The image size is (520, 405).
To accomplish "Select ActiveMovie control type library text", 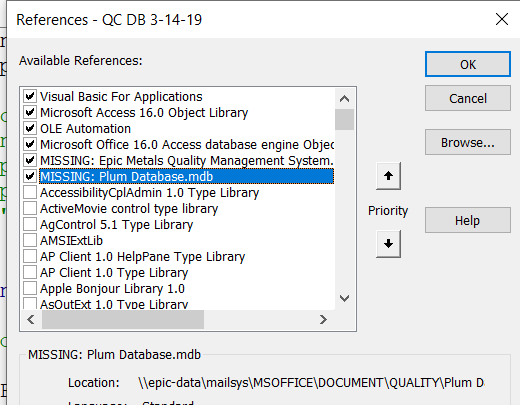I will click(129, 208).
